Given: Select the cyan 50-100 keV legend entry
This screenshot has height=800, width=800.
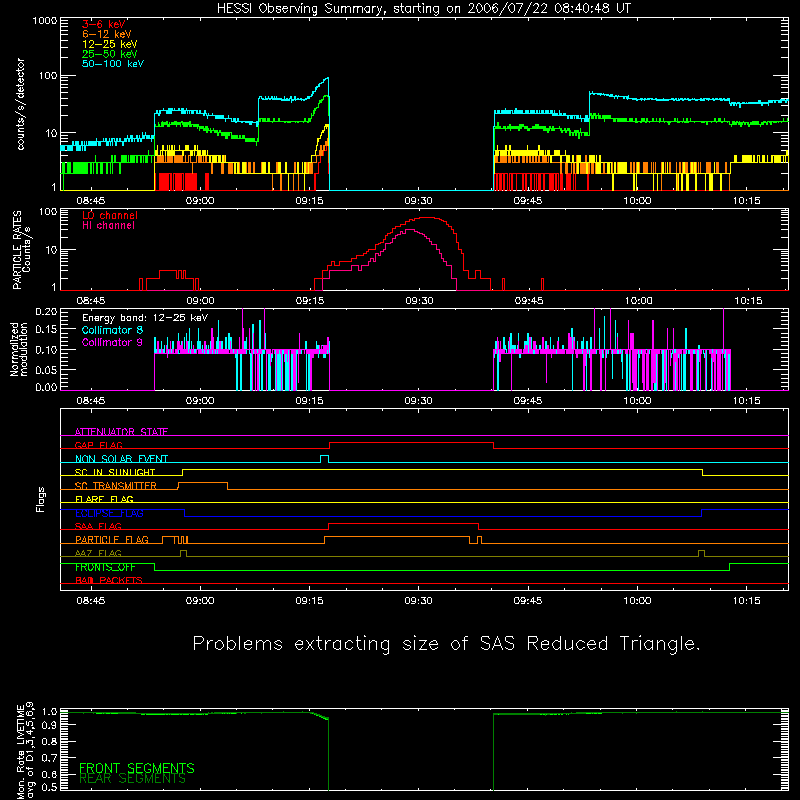Looking at the screenshot, I should (113, 64).
